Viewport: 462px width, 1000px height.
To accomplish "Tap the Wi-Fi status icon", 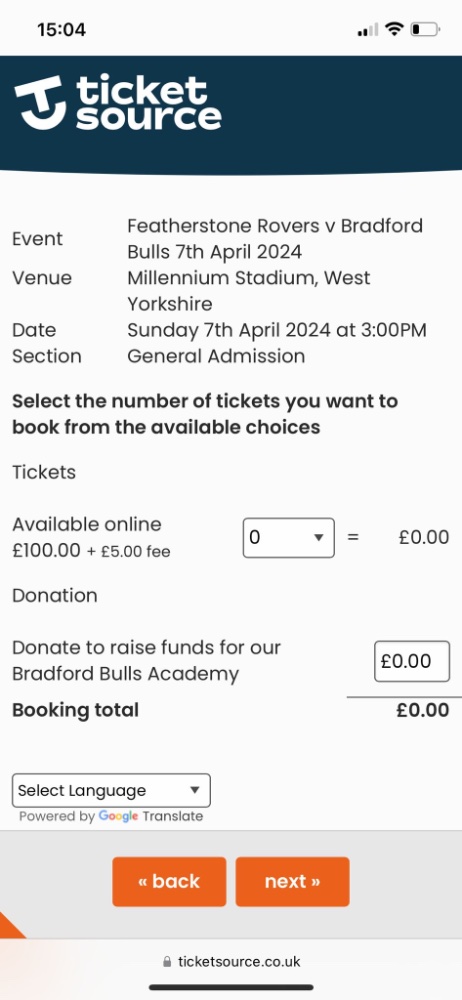I will pos(395,29).
